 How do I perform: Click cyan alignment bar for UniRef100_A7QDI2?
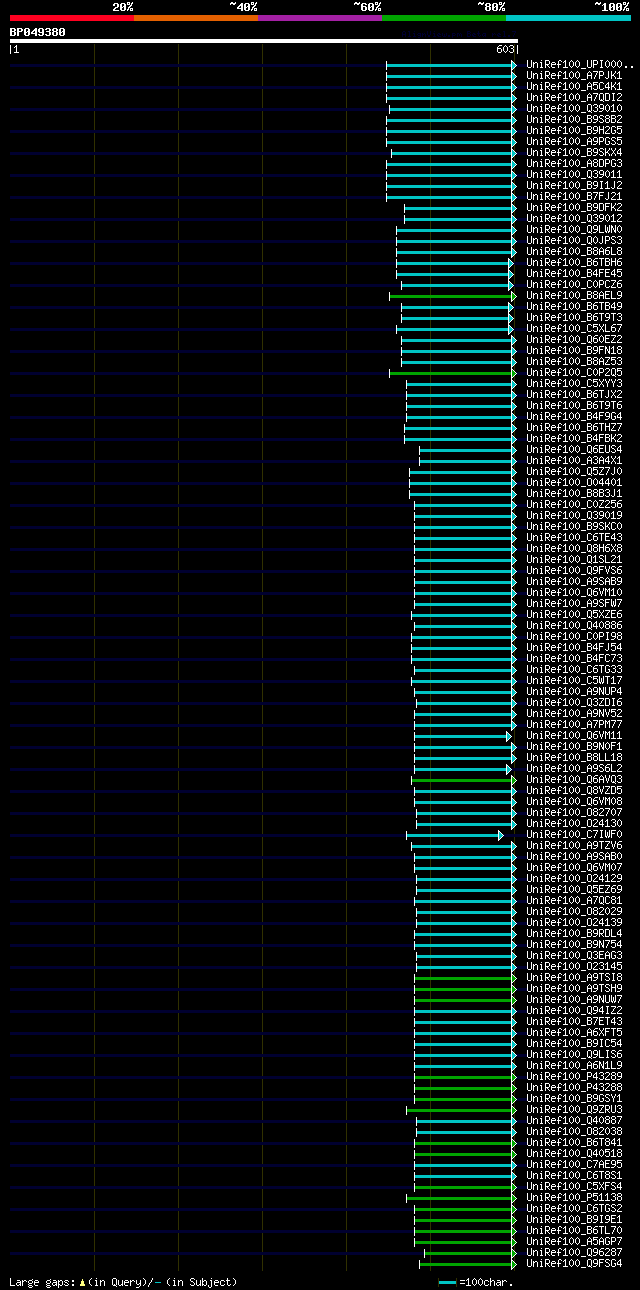[x=451, y=97]
